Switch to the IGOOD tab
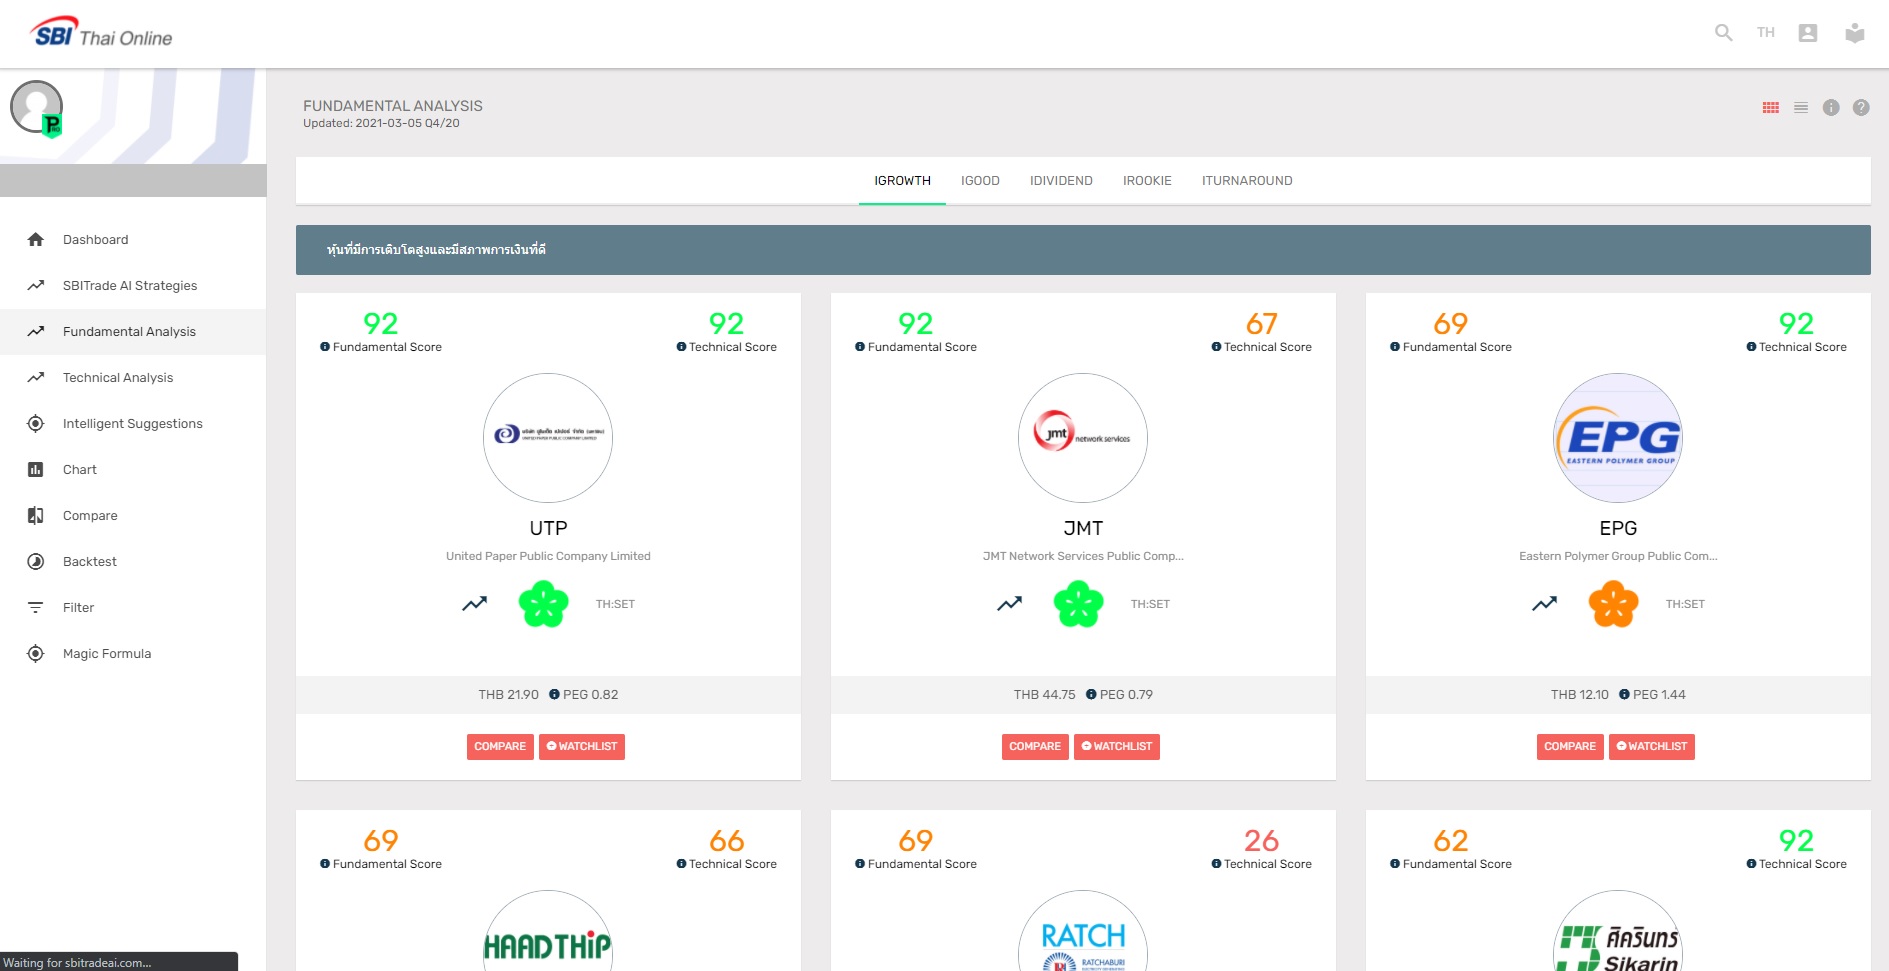The height and width of the screenshot is (971, 1889). 980,181
